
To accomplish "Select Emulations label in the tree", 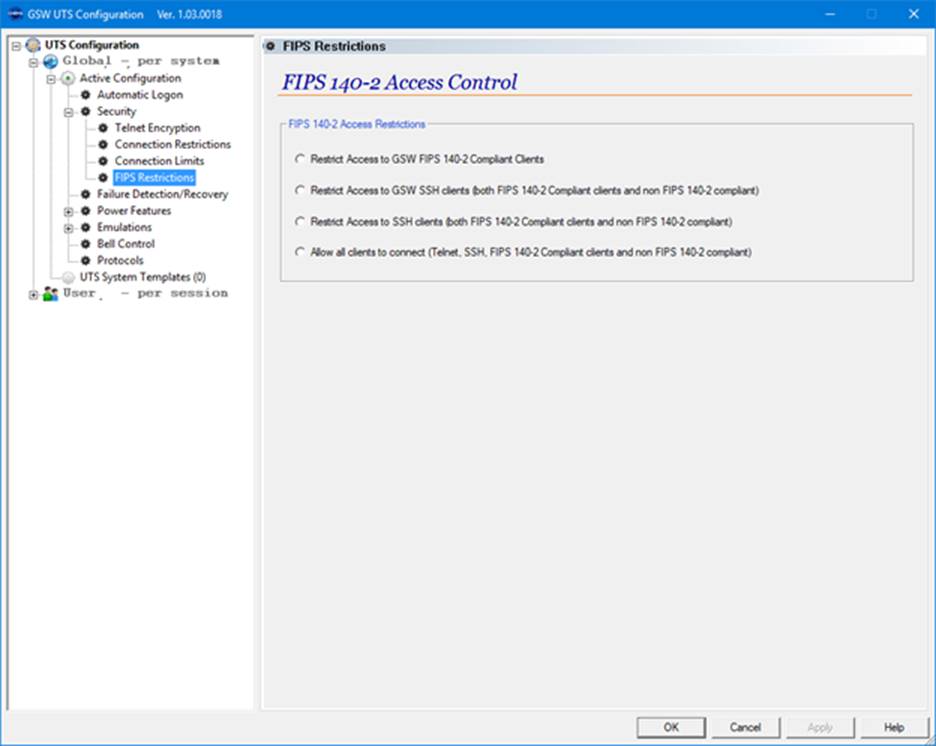I will 125,227.
